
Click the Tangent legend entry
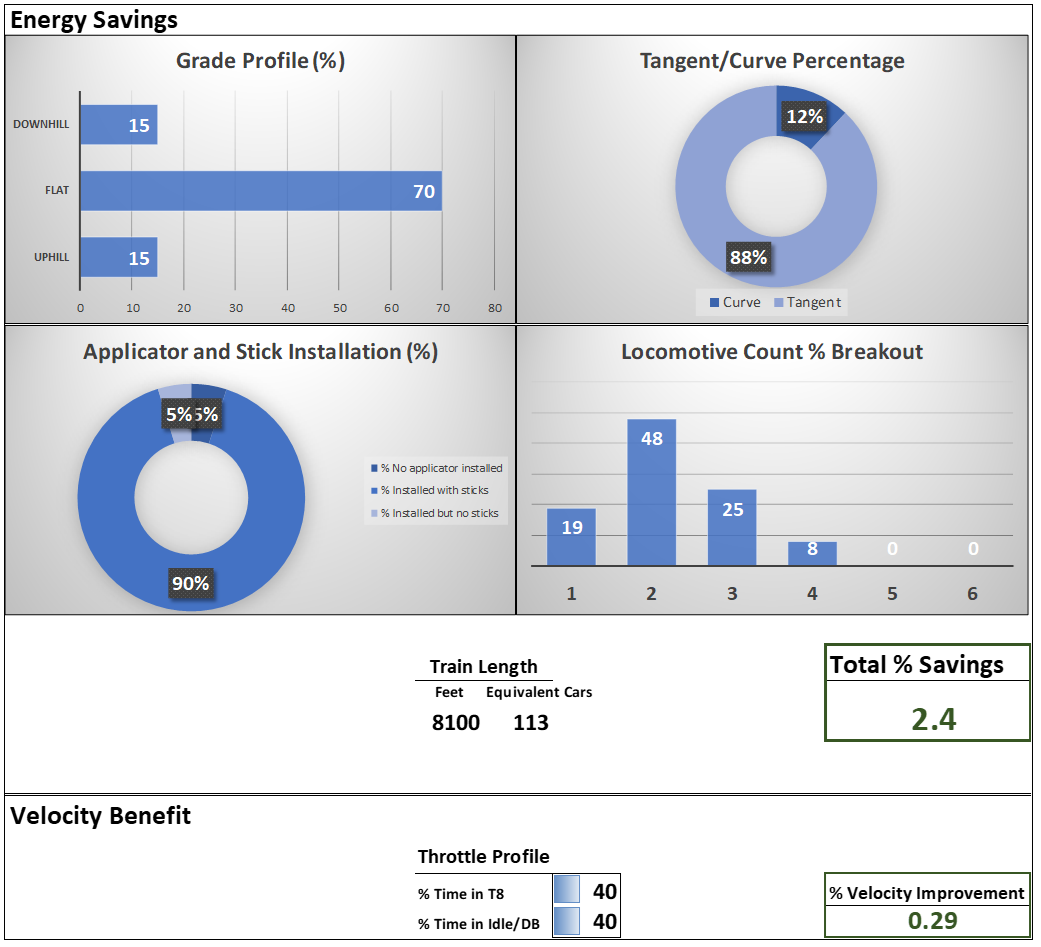coord(806,302)
